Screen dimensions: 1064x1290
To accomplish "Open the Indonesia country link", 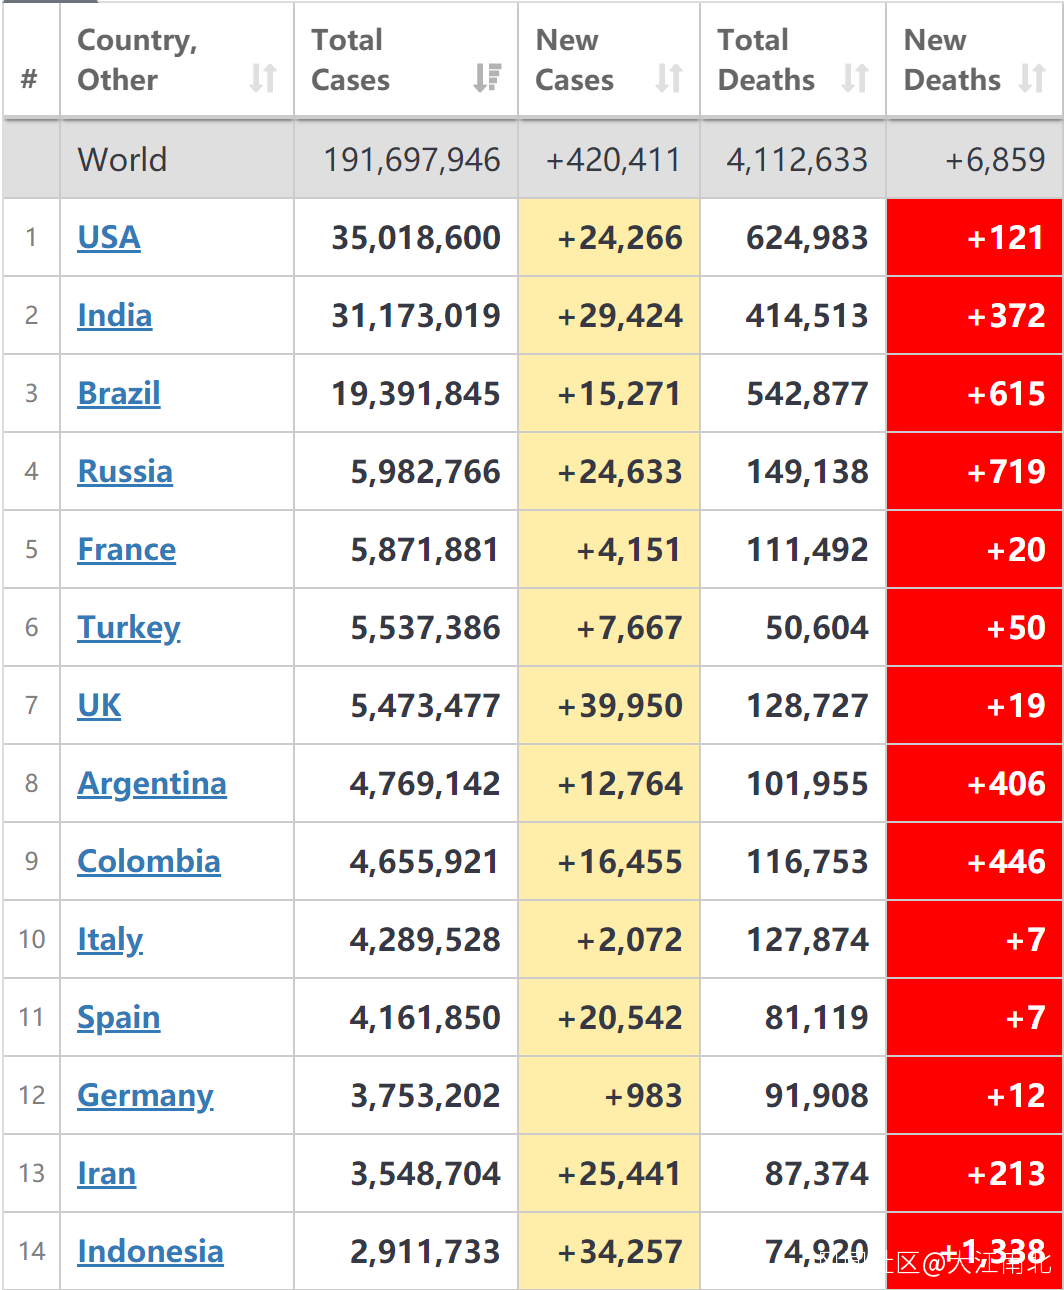I will tap(151, 1252).
